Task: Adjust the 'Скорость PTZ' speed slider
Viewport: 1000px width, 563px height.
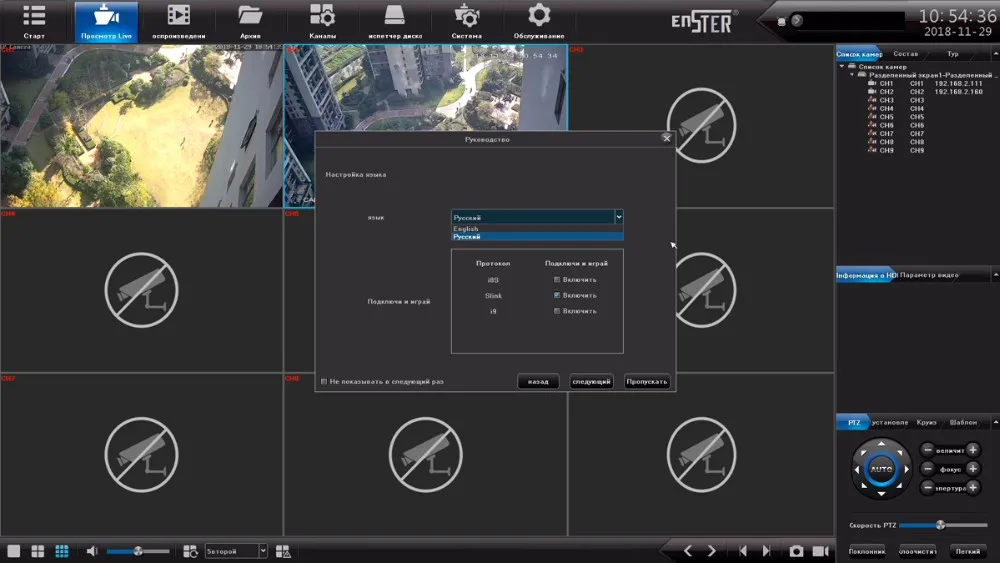Action: click(x=943, y=525)
